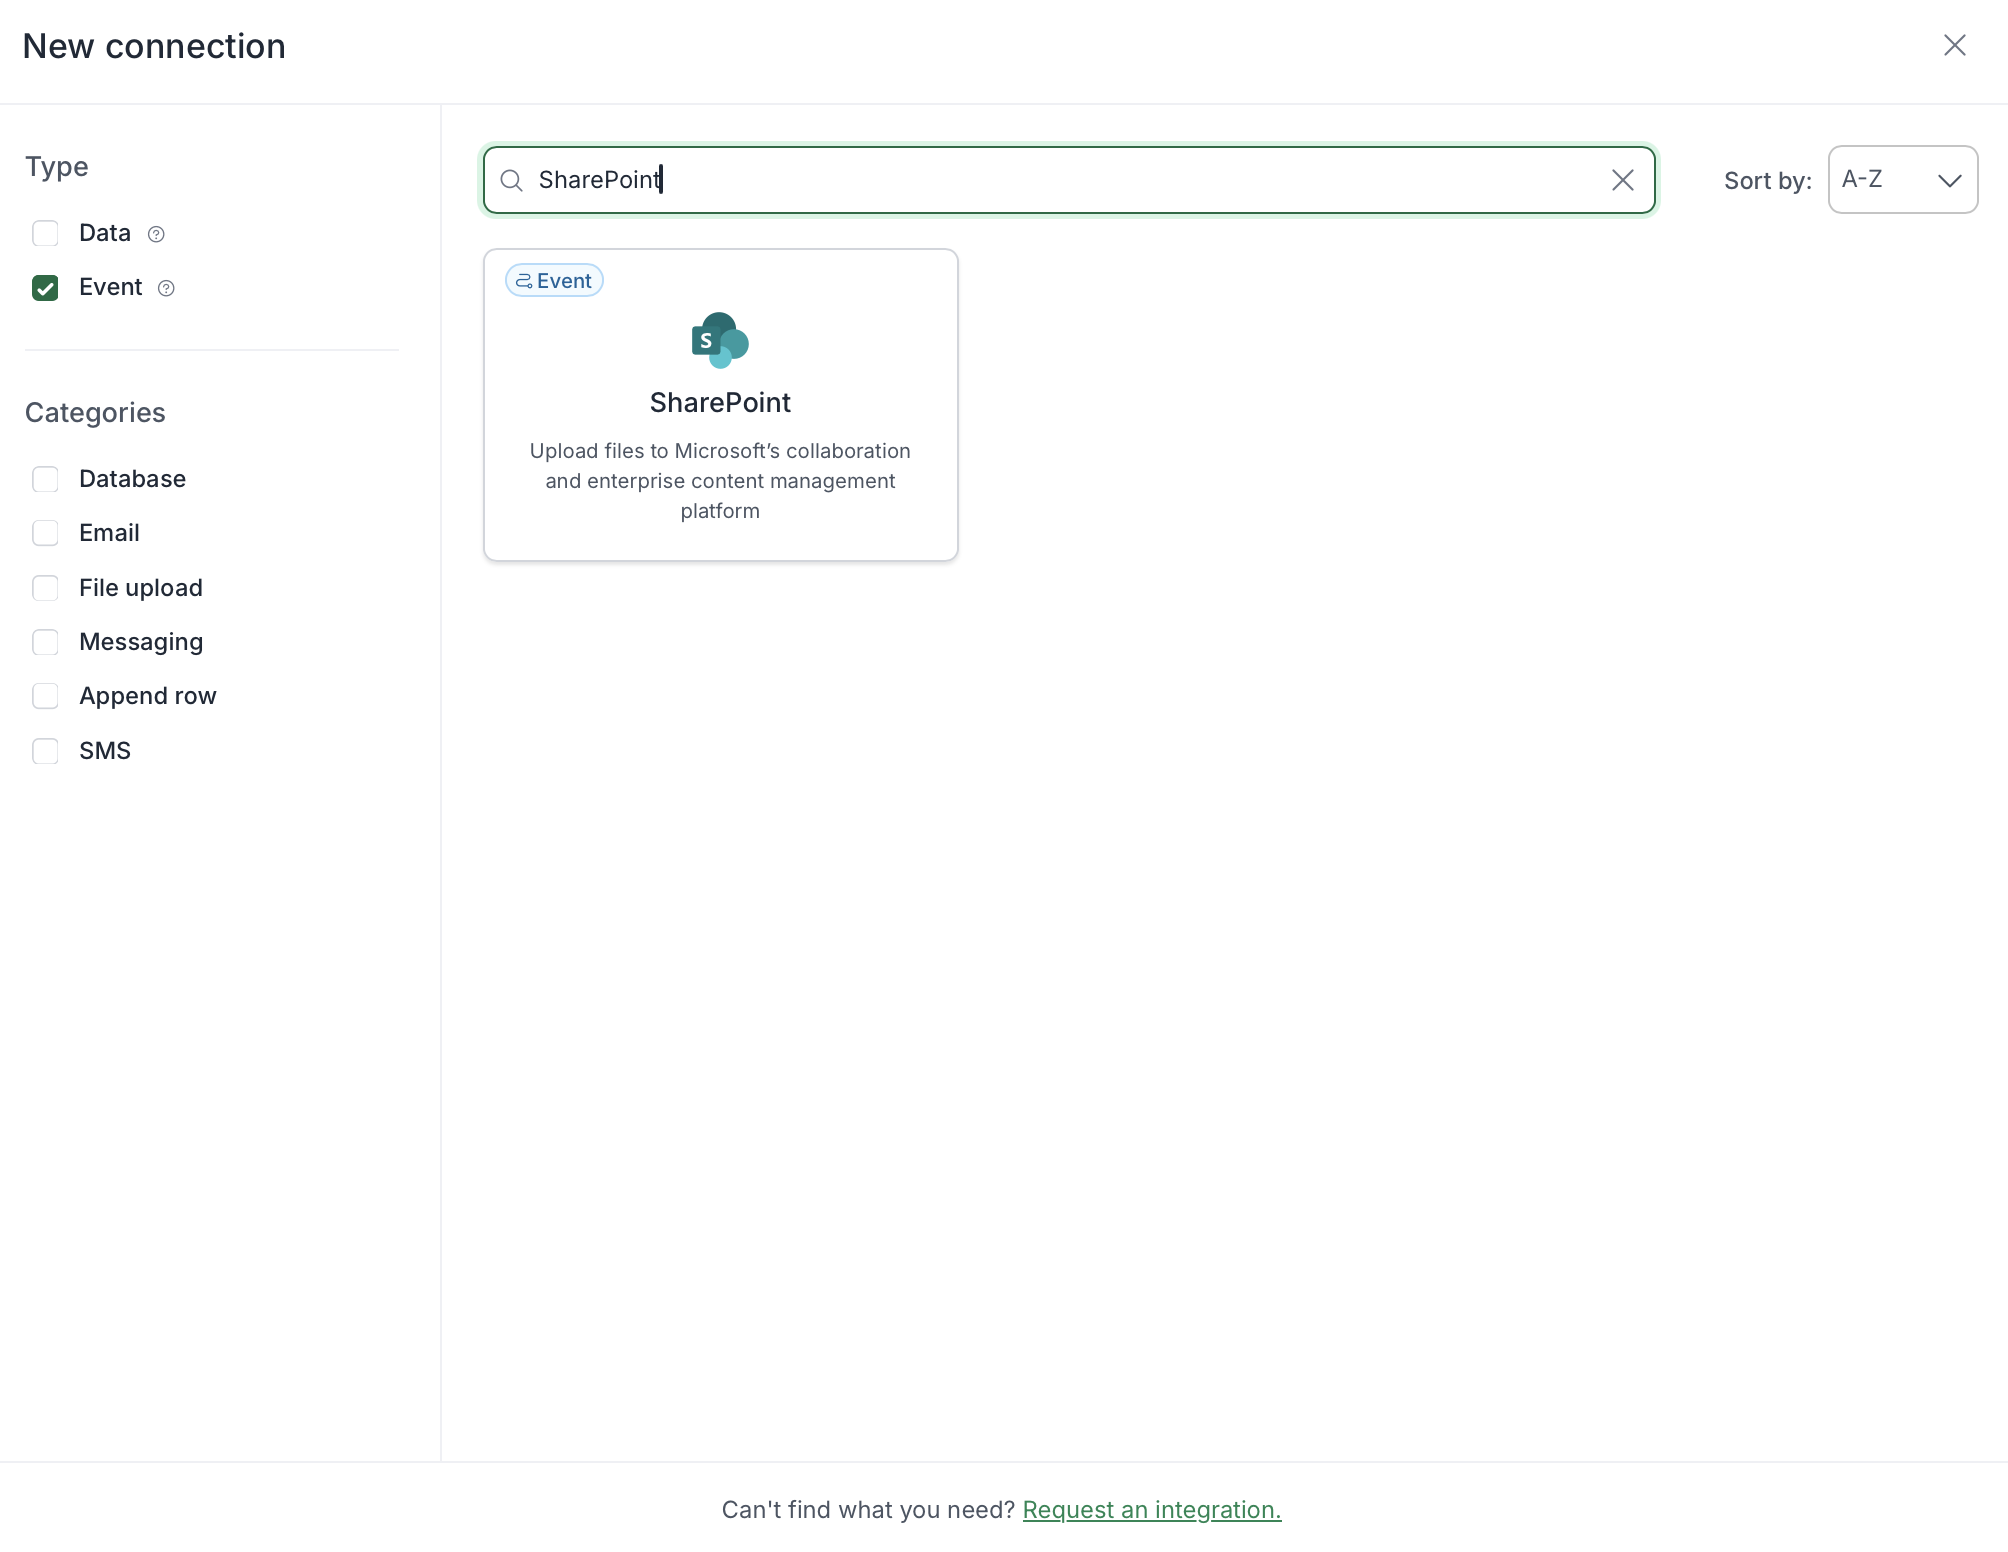Click the help icon next to Event
The height and width of the screenshot is (1552, 2008).
(166, 288)
